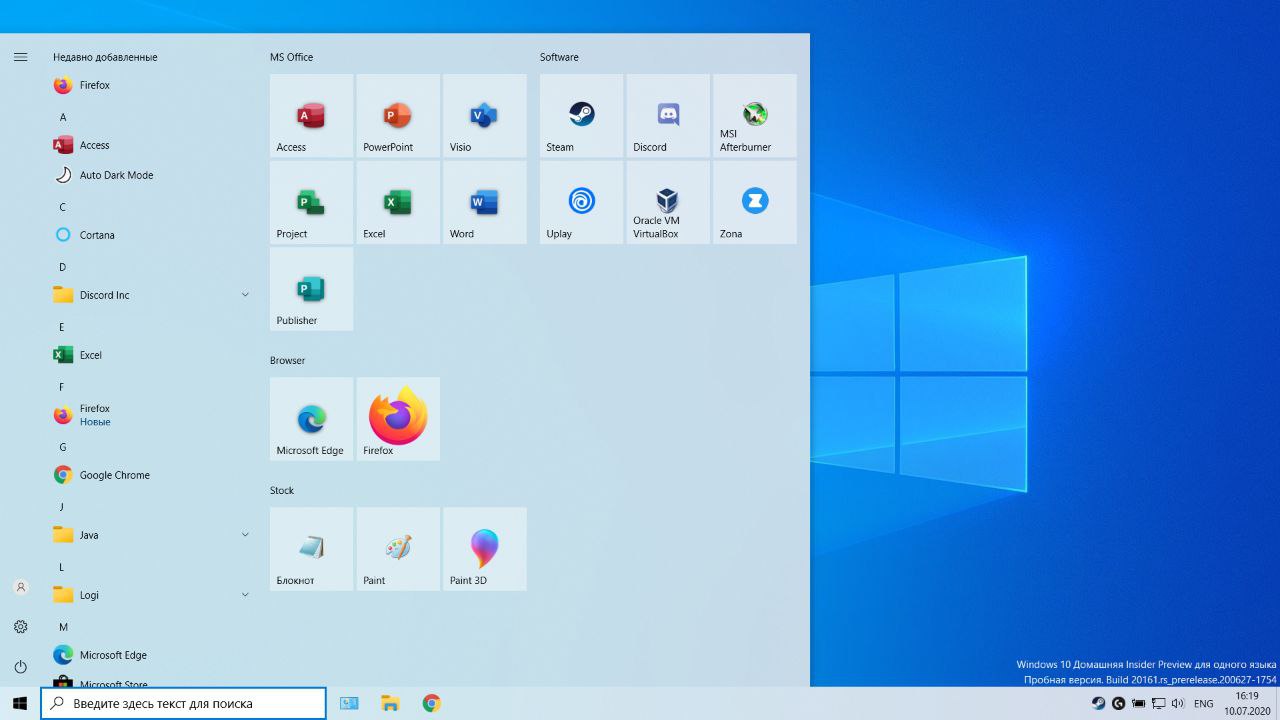The image size is (1280, 720).
Task: Open the battery status tray icon
Action: (x=1139, y=703)
